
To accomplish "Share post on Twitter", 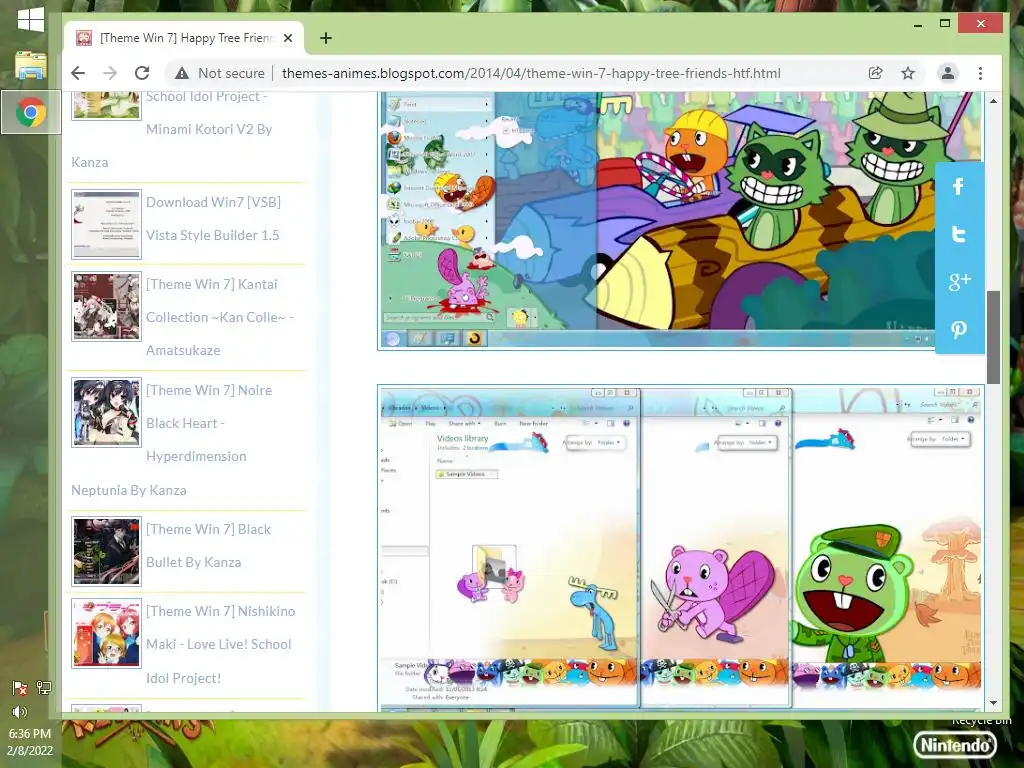I will [959, 234].
